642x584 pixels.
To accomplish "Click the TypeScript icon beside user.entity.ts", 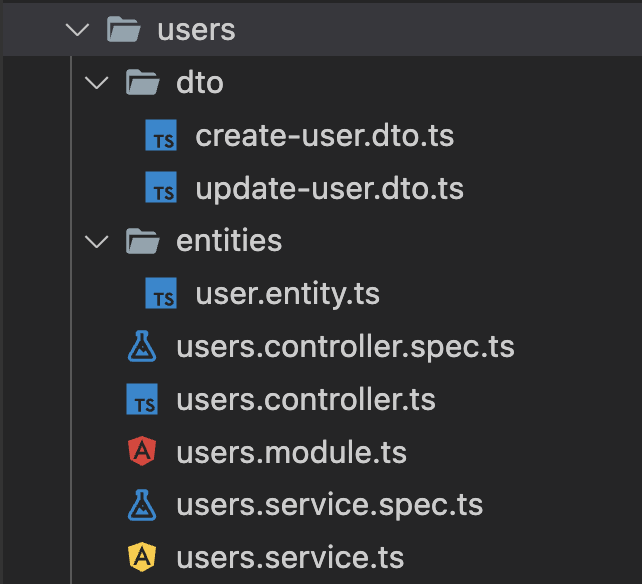I will [x=161, y=294].
